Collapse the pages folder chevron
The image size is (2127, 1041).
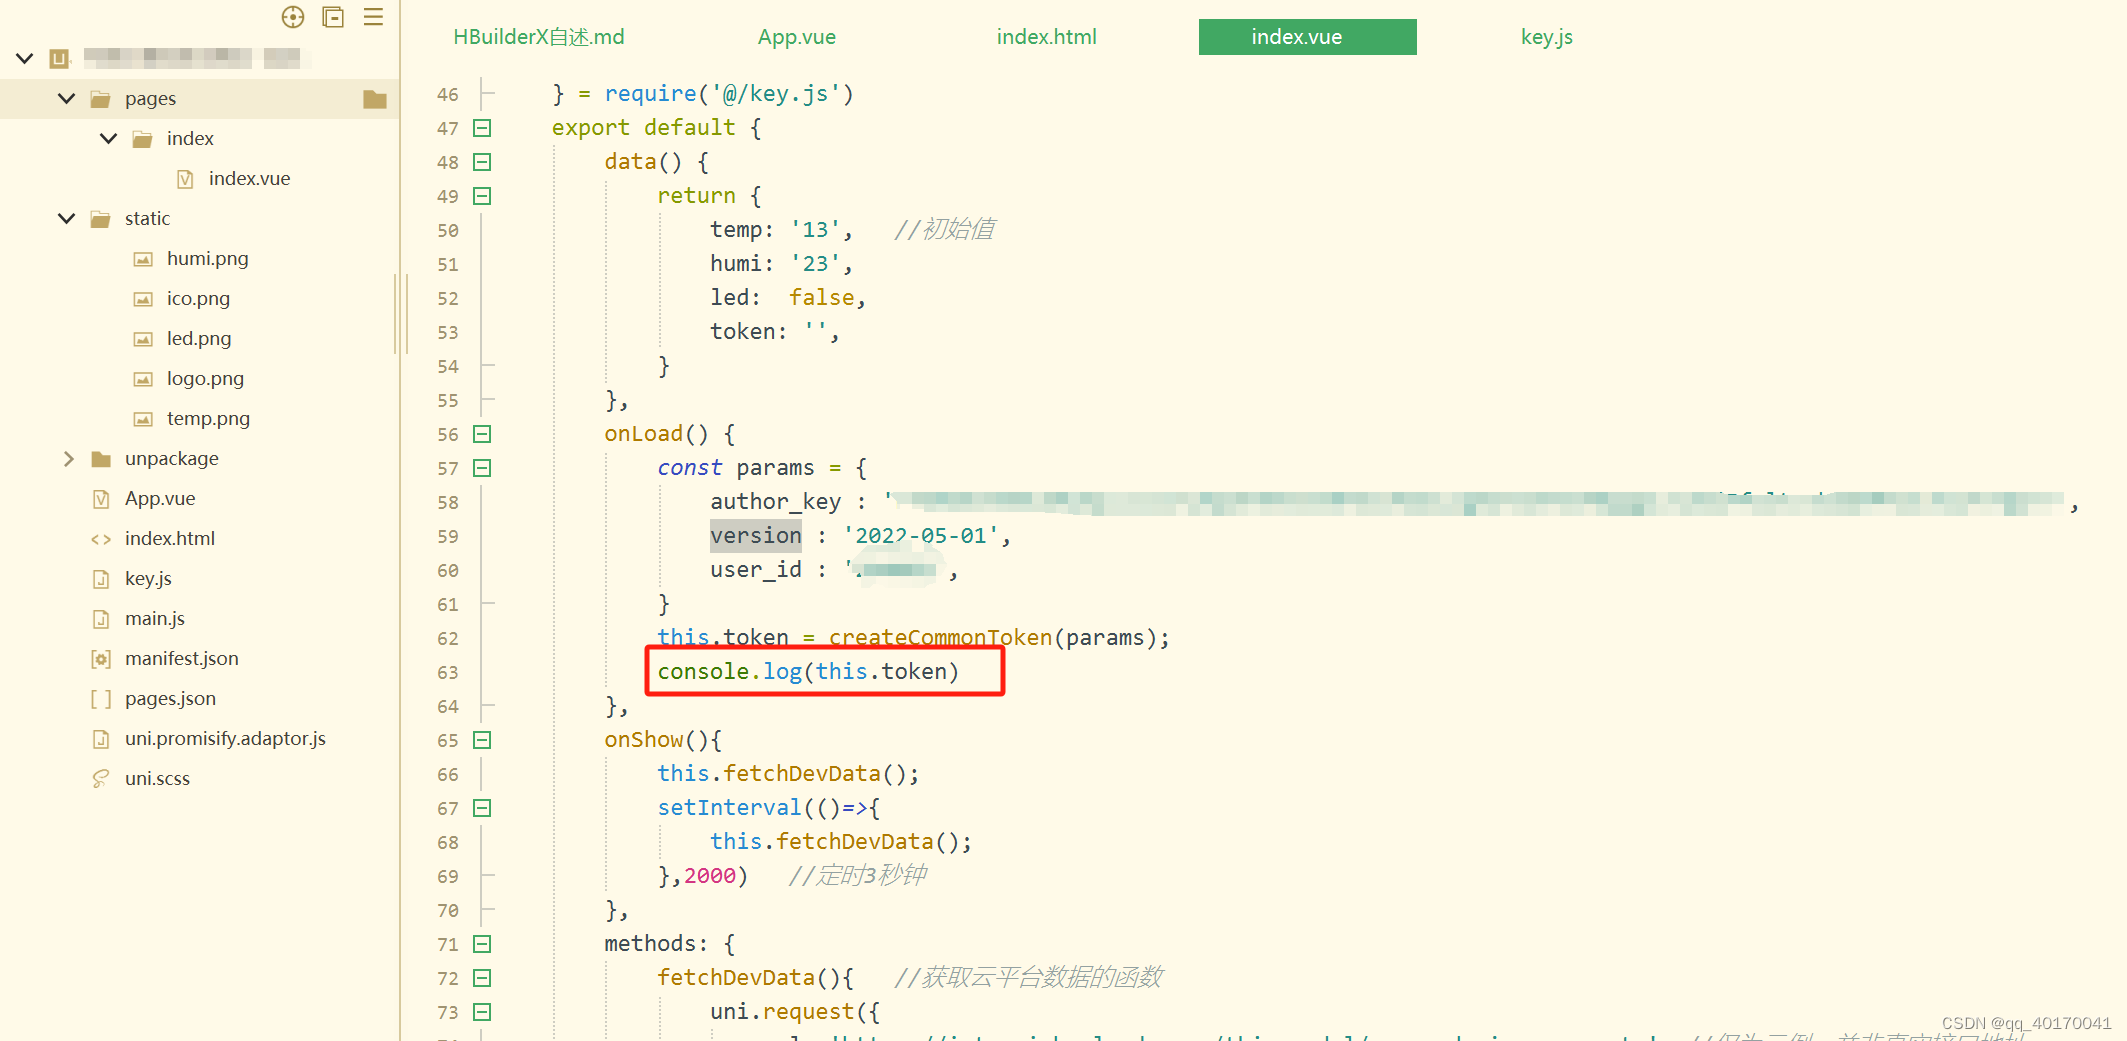[x=67, y=98]
